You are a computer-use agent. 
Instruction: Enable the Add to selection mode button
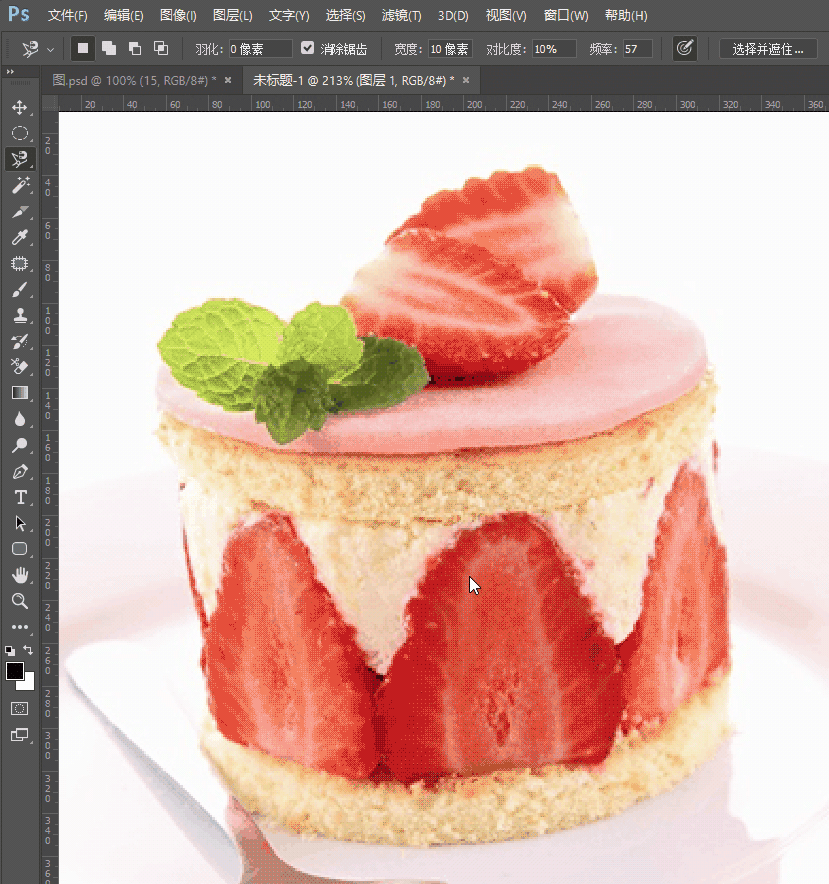pos(109,48)
